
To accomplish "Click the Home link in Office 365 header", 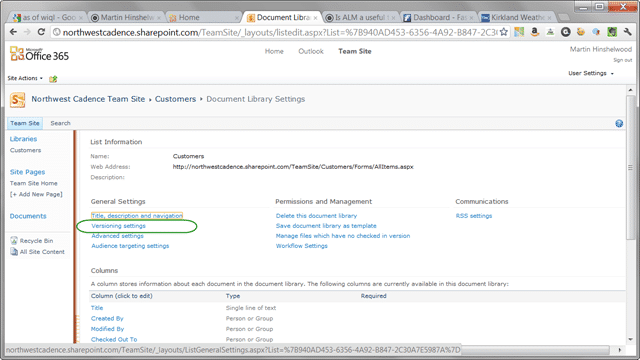I will 274,51.
